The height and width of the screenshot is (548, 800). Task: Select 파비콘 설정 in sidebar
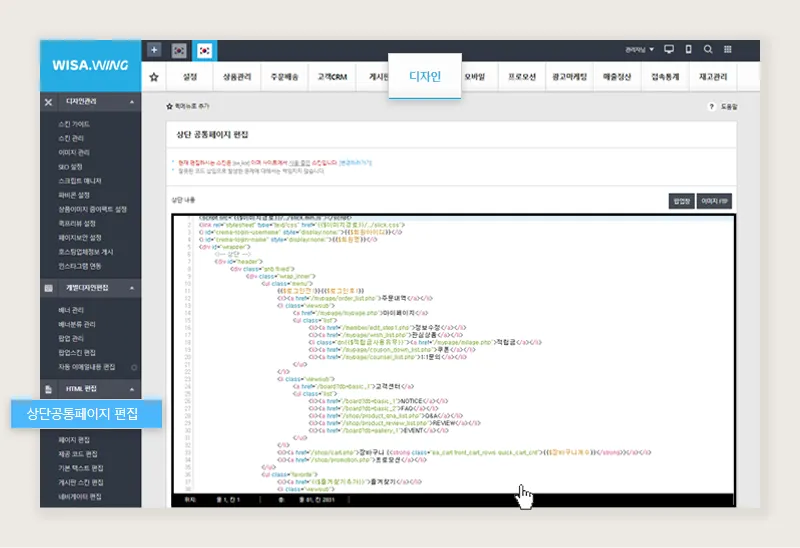[x=74, y=195]
